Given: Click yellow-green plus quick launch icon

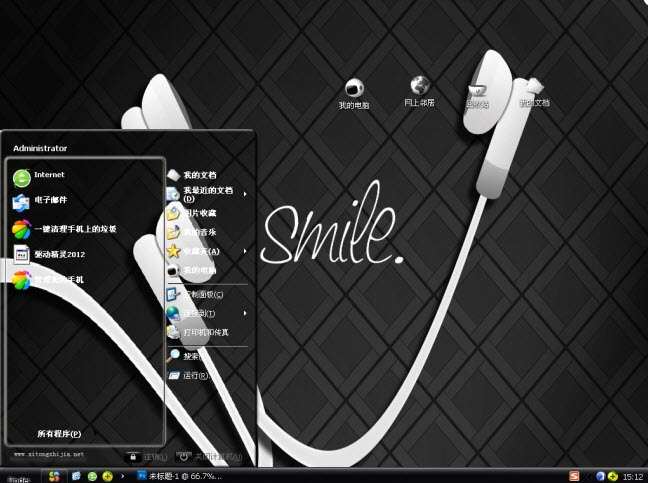Looking at the screenshot, I should (x=107, y=476).
